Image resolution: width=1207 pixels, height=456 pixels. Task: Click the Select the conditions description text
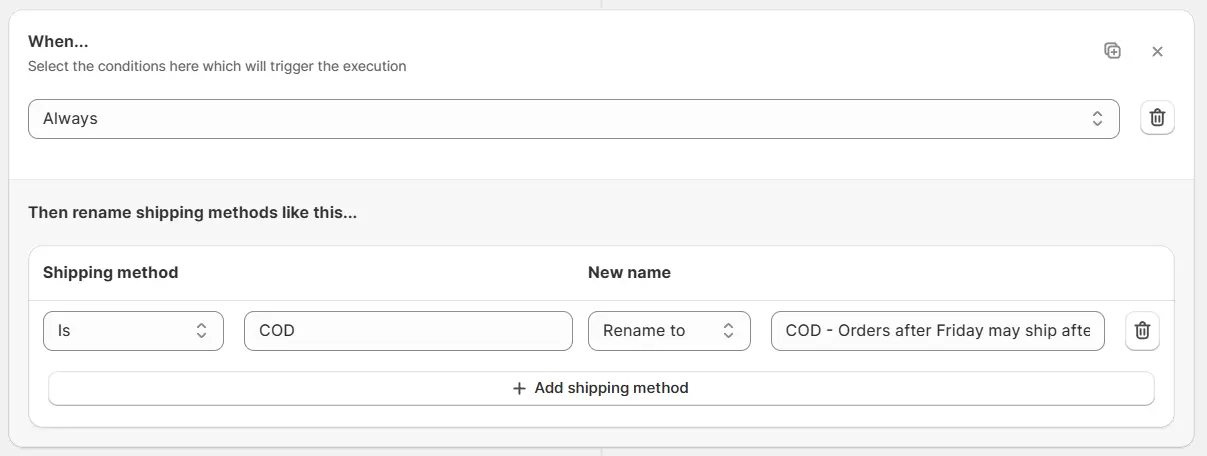217,66
